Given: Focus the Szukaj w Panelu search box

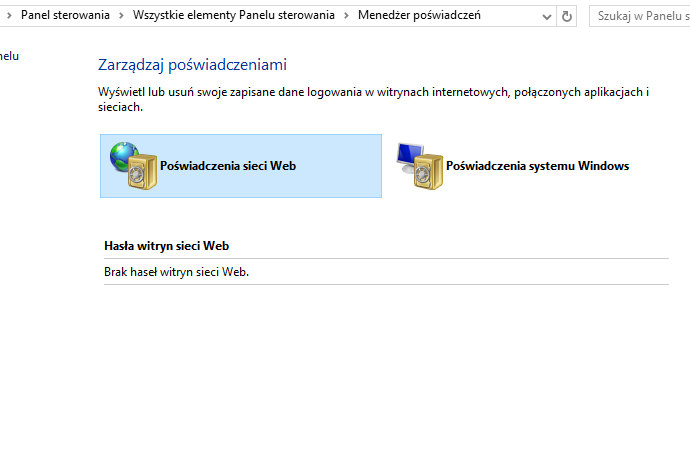Looking at the screenshot, I should click(639, 16).
